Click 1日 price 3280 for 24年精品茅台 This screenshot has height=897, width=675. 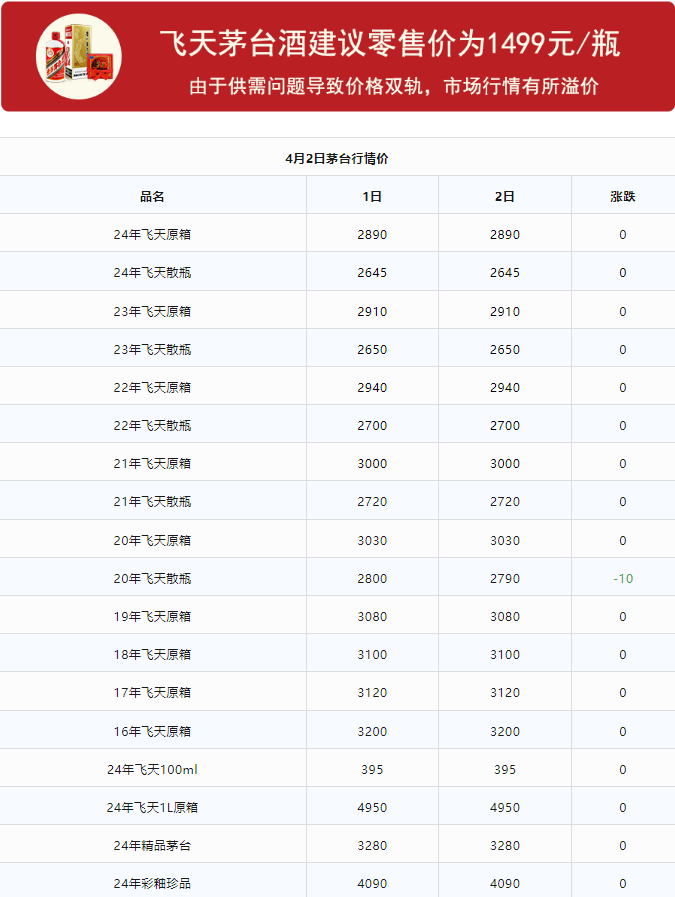372,846
